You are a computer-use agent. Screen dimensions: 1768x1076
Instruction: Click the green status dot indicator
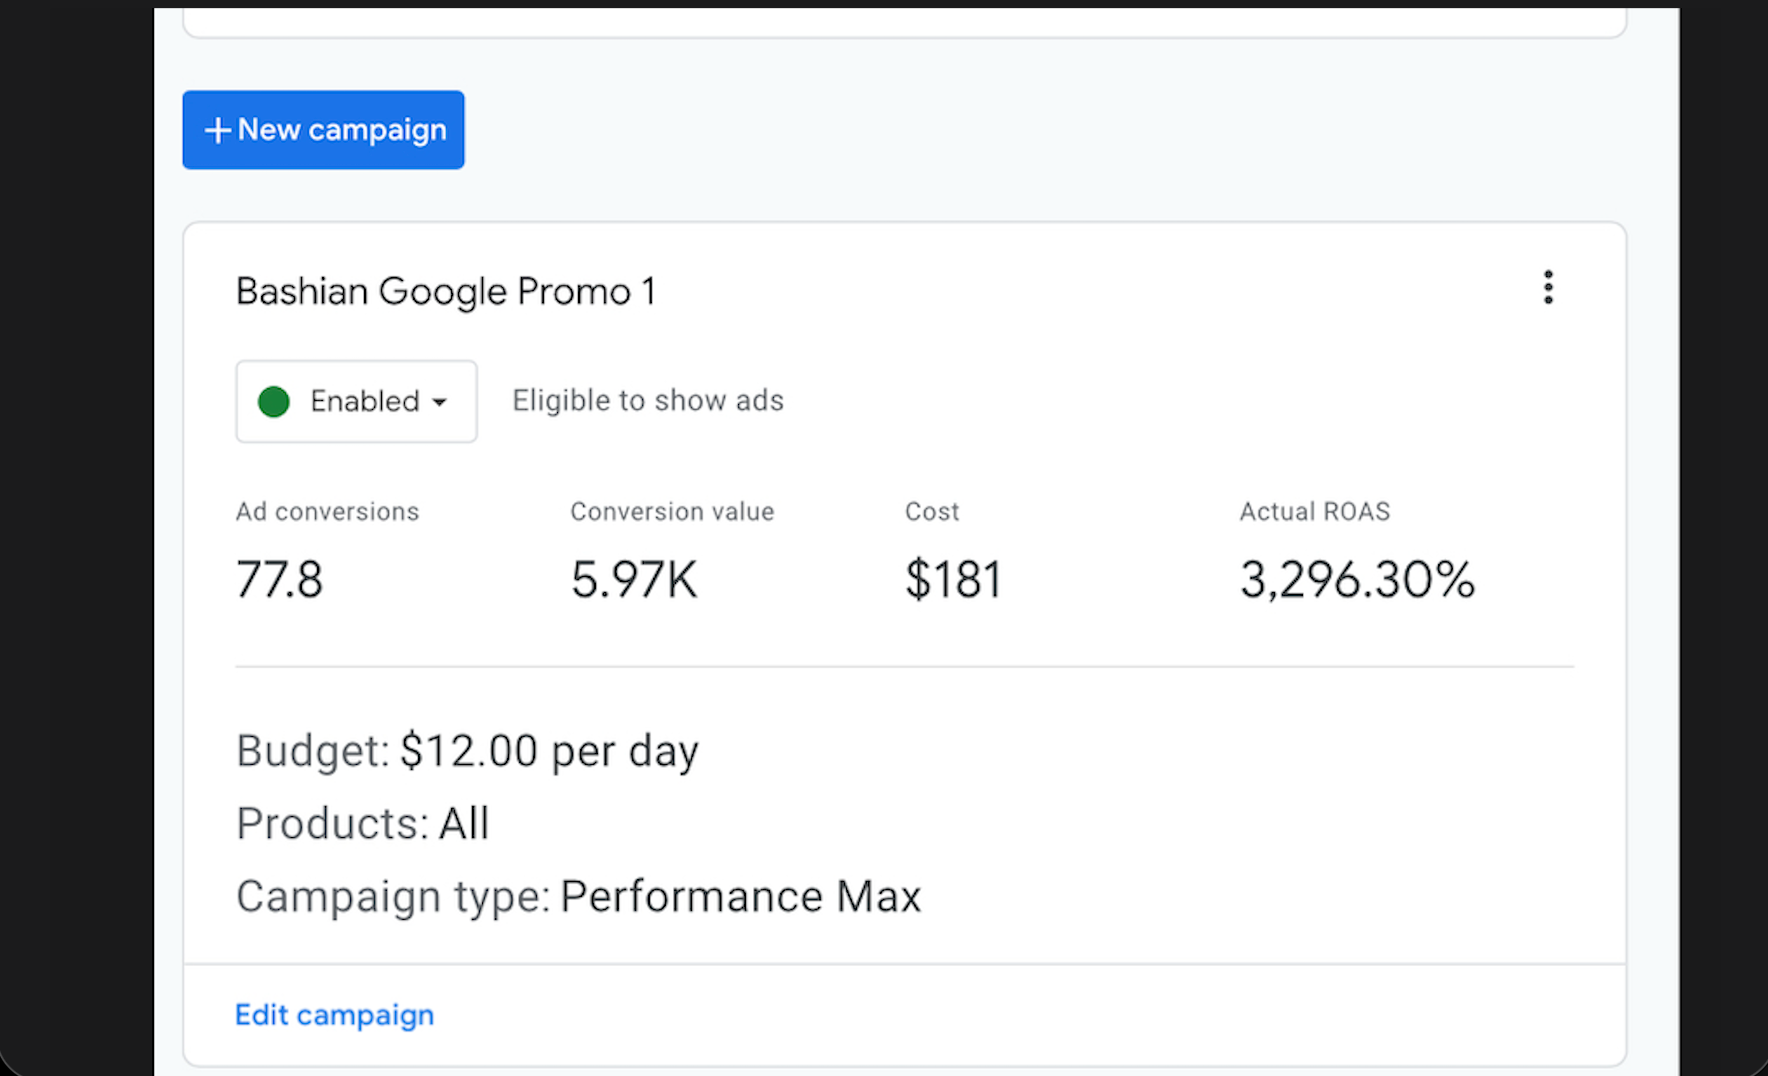pos(272,401)
